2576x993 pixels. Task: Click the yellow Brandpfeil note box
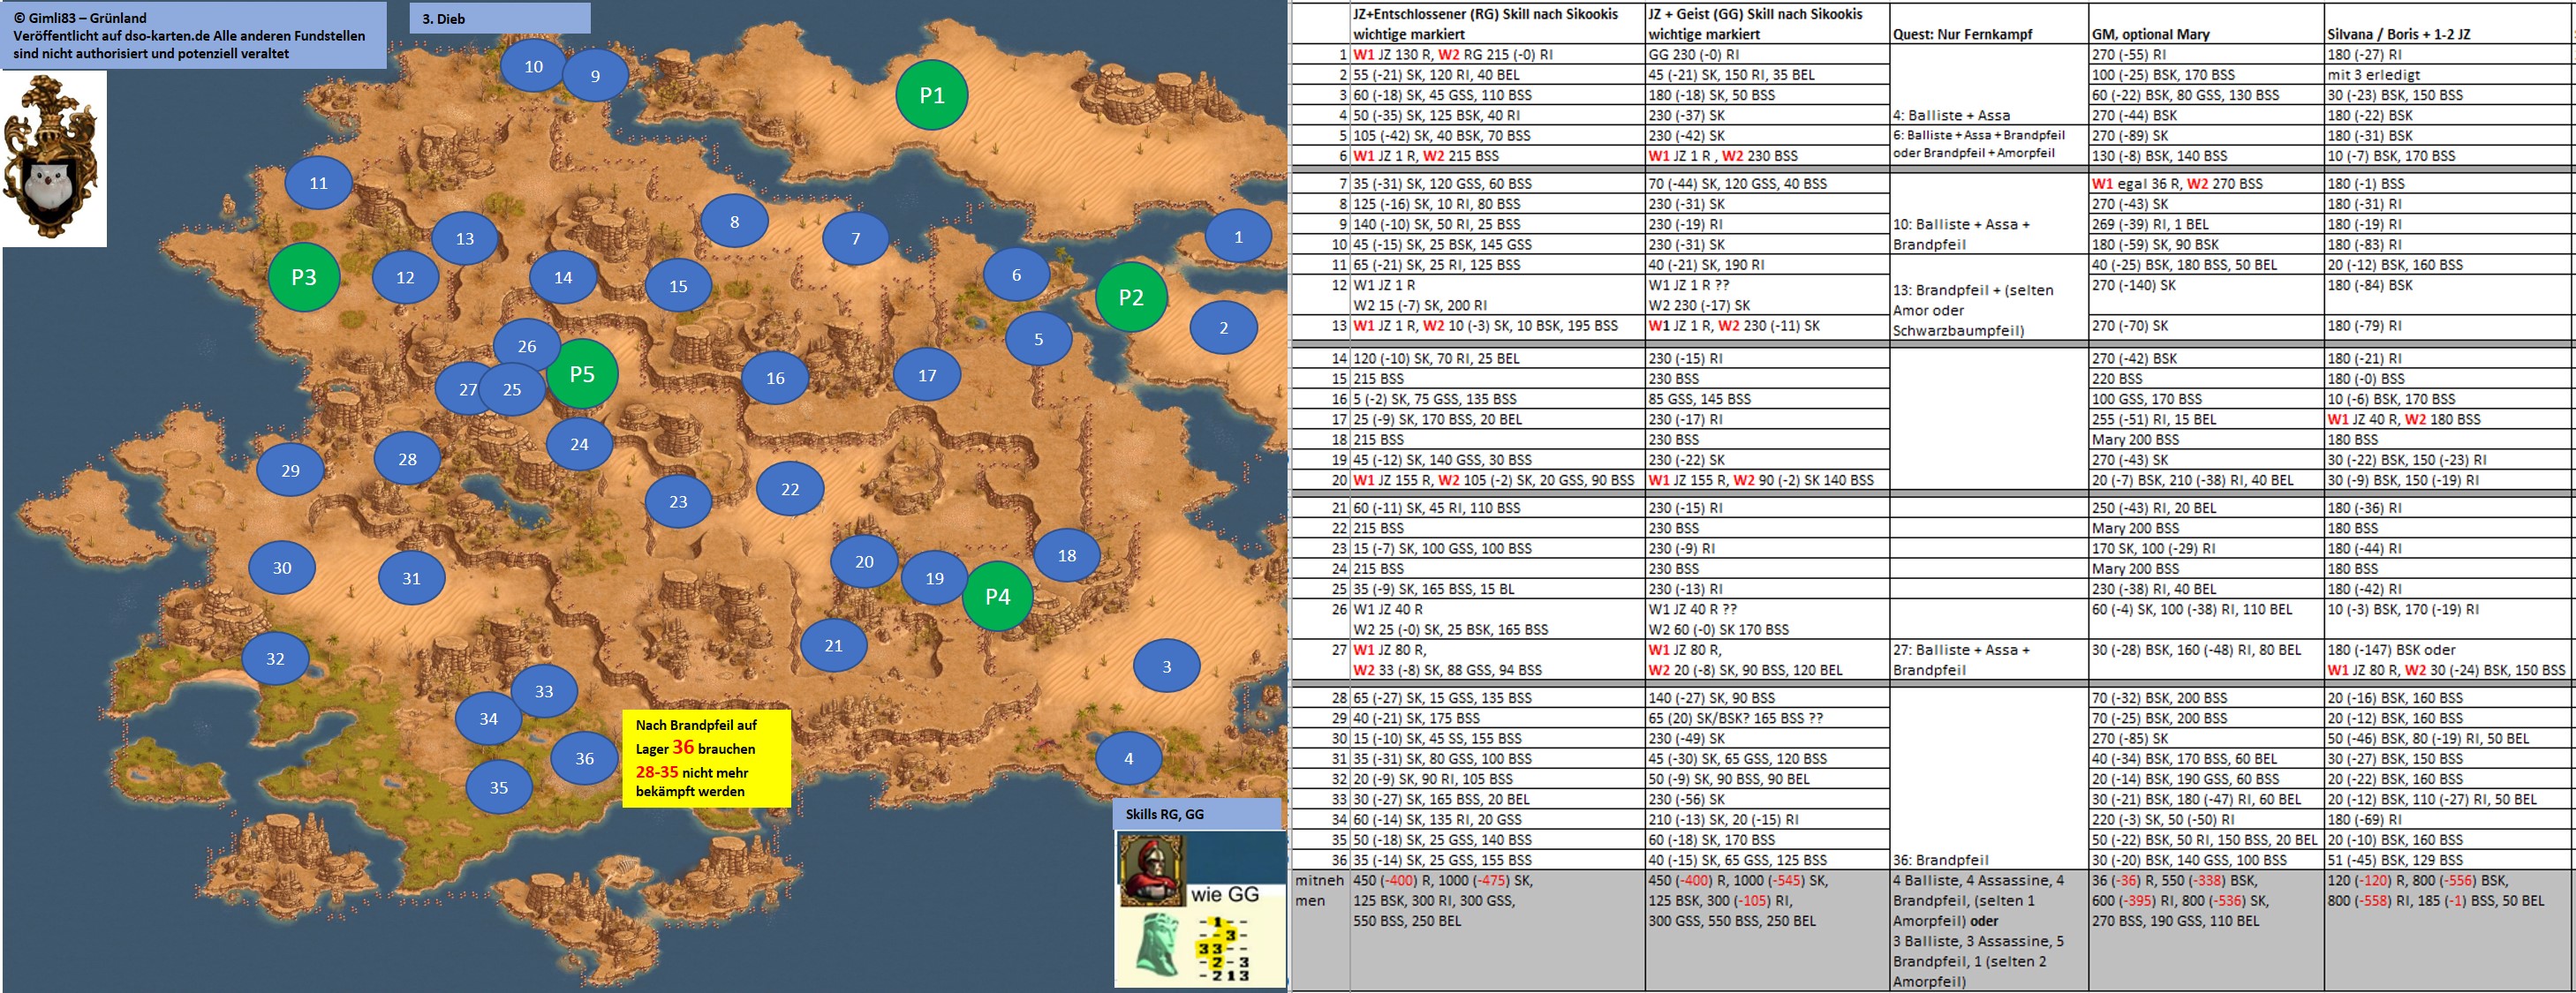(x=706, y=758)
